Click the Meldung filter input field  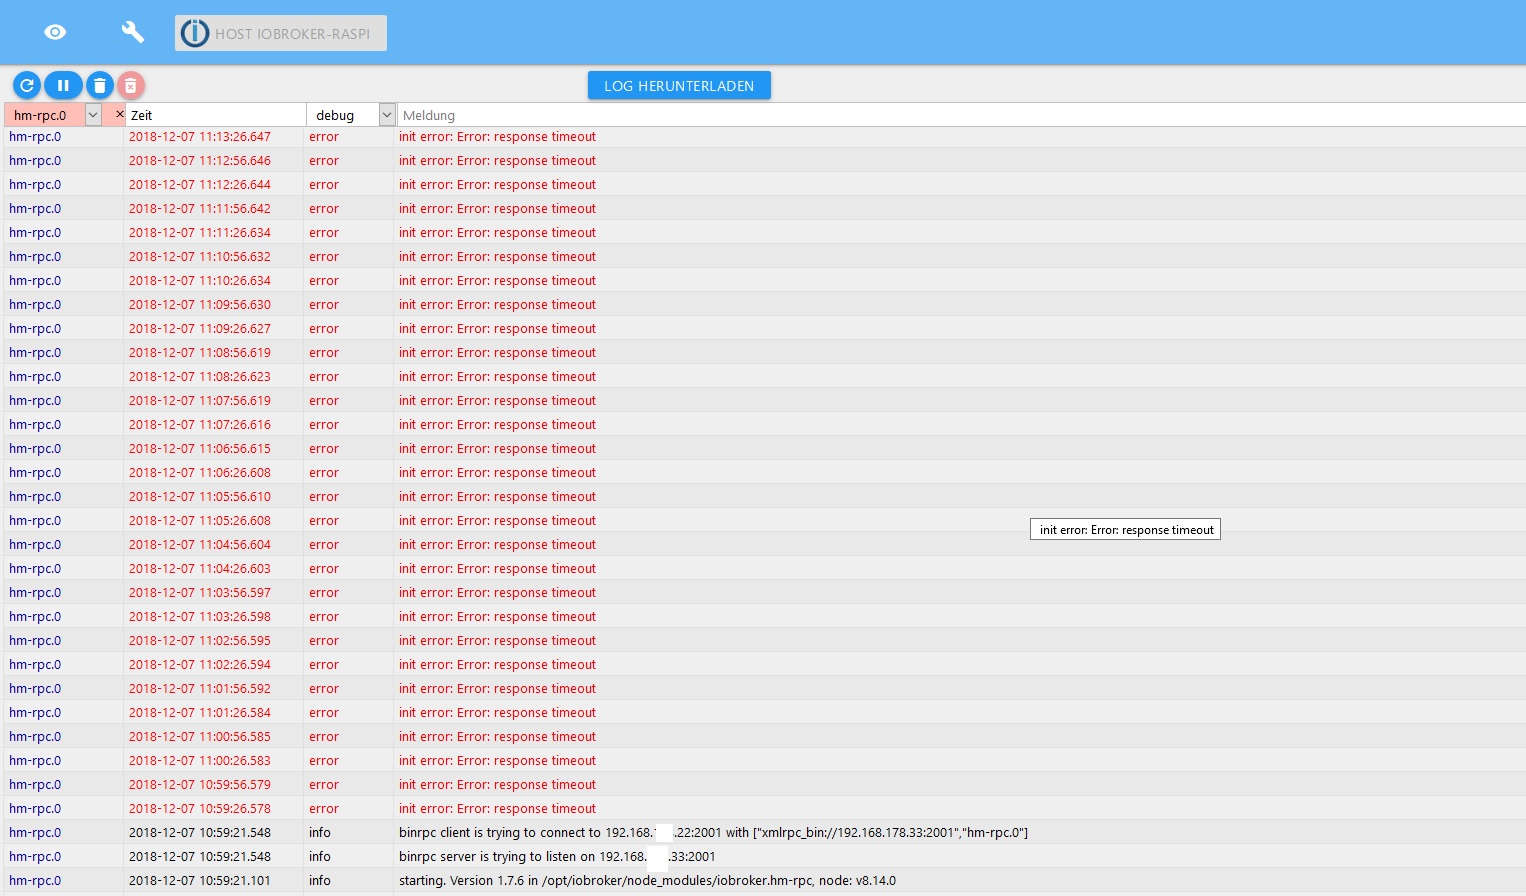[x=960, y=115]
